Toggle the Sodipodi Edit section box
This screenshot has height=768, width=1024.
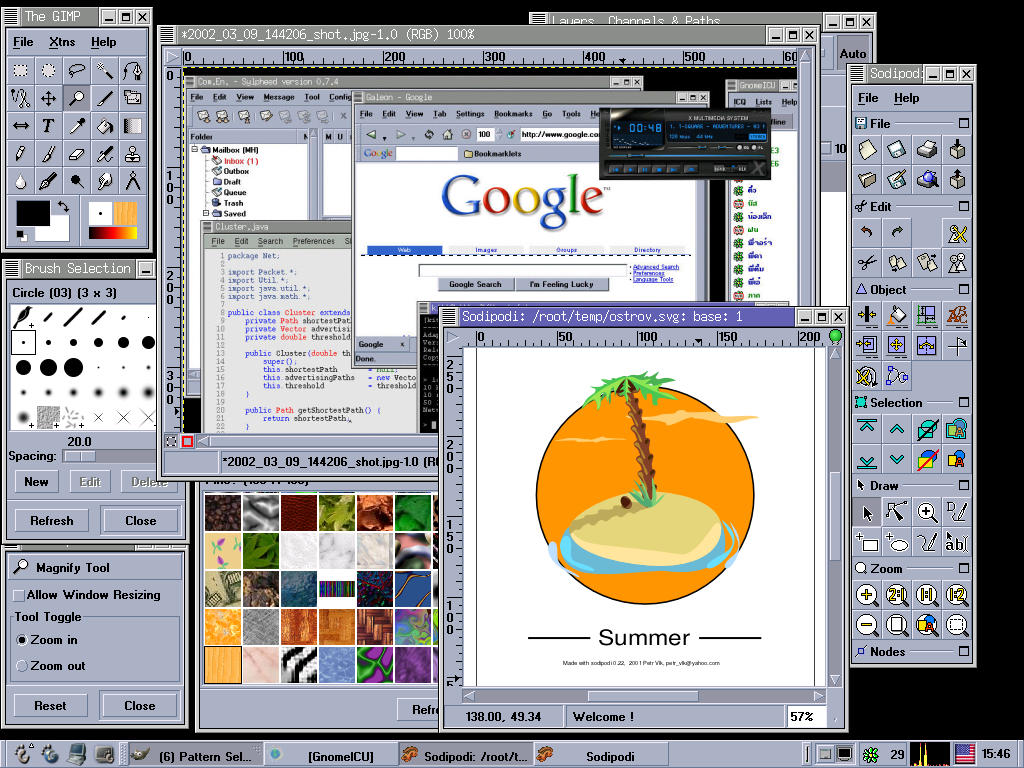963,206
